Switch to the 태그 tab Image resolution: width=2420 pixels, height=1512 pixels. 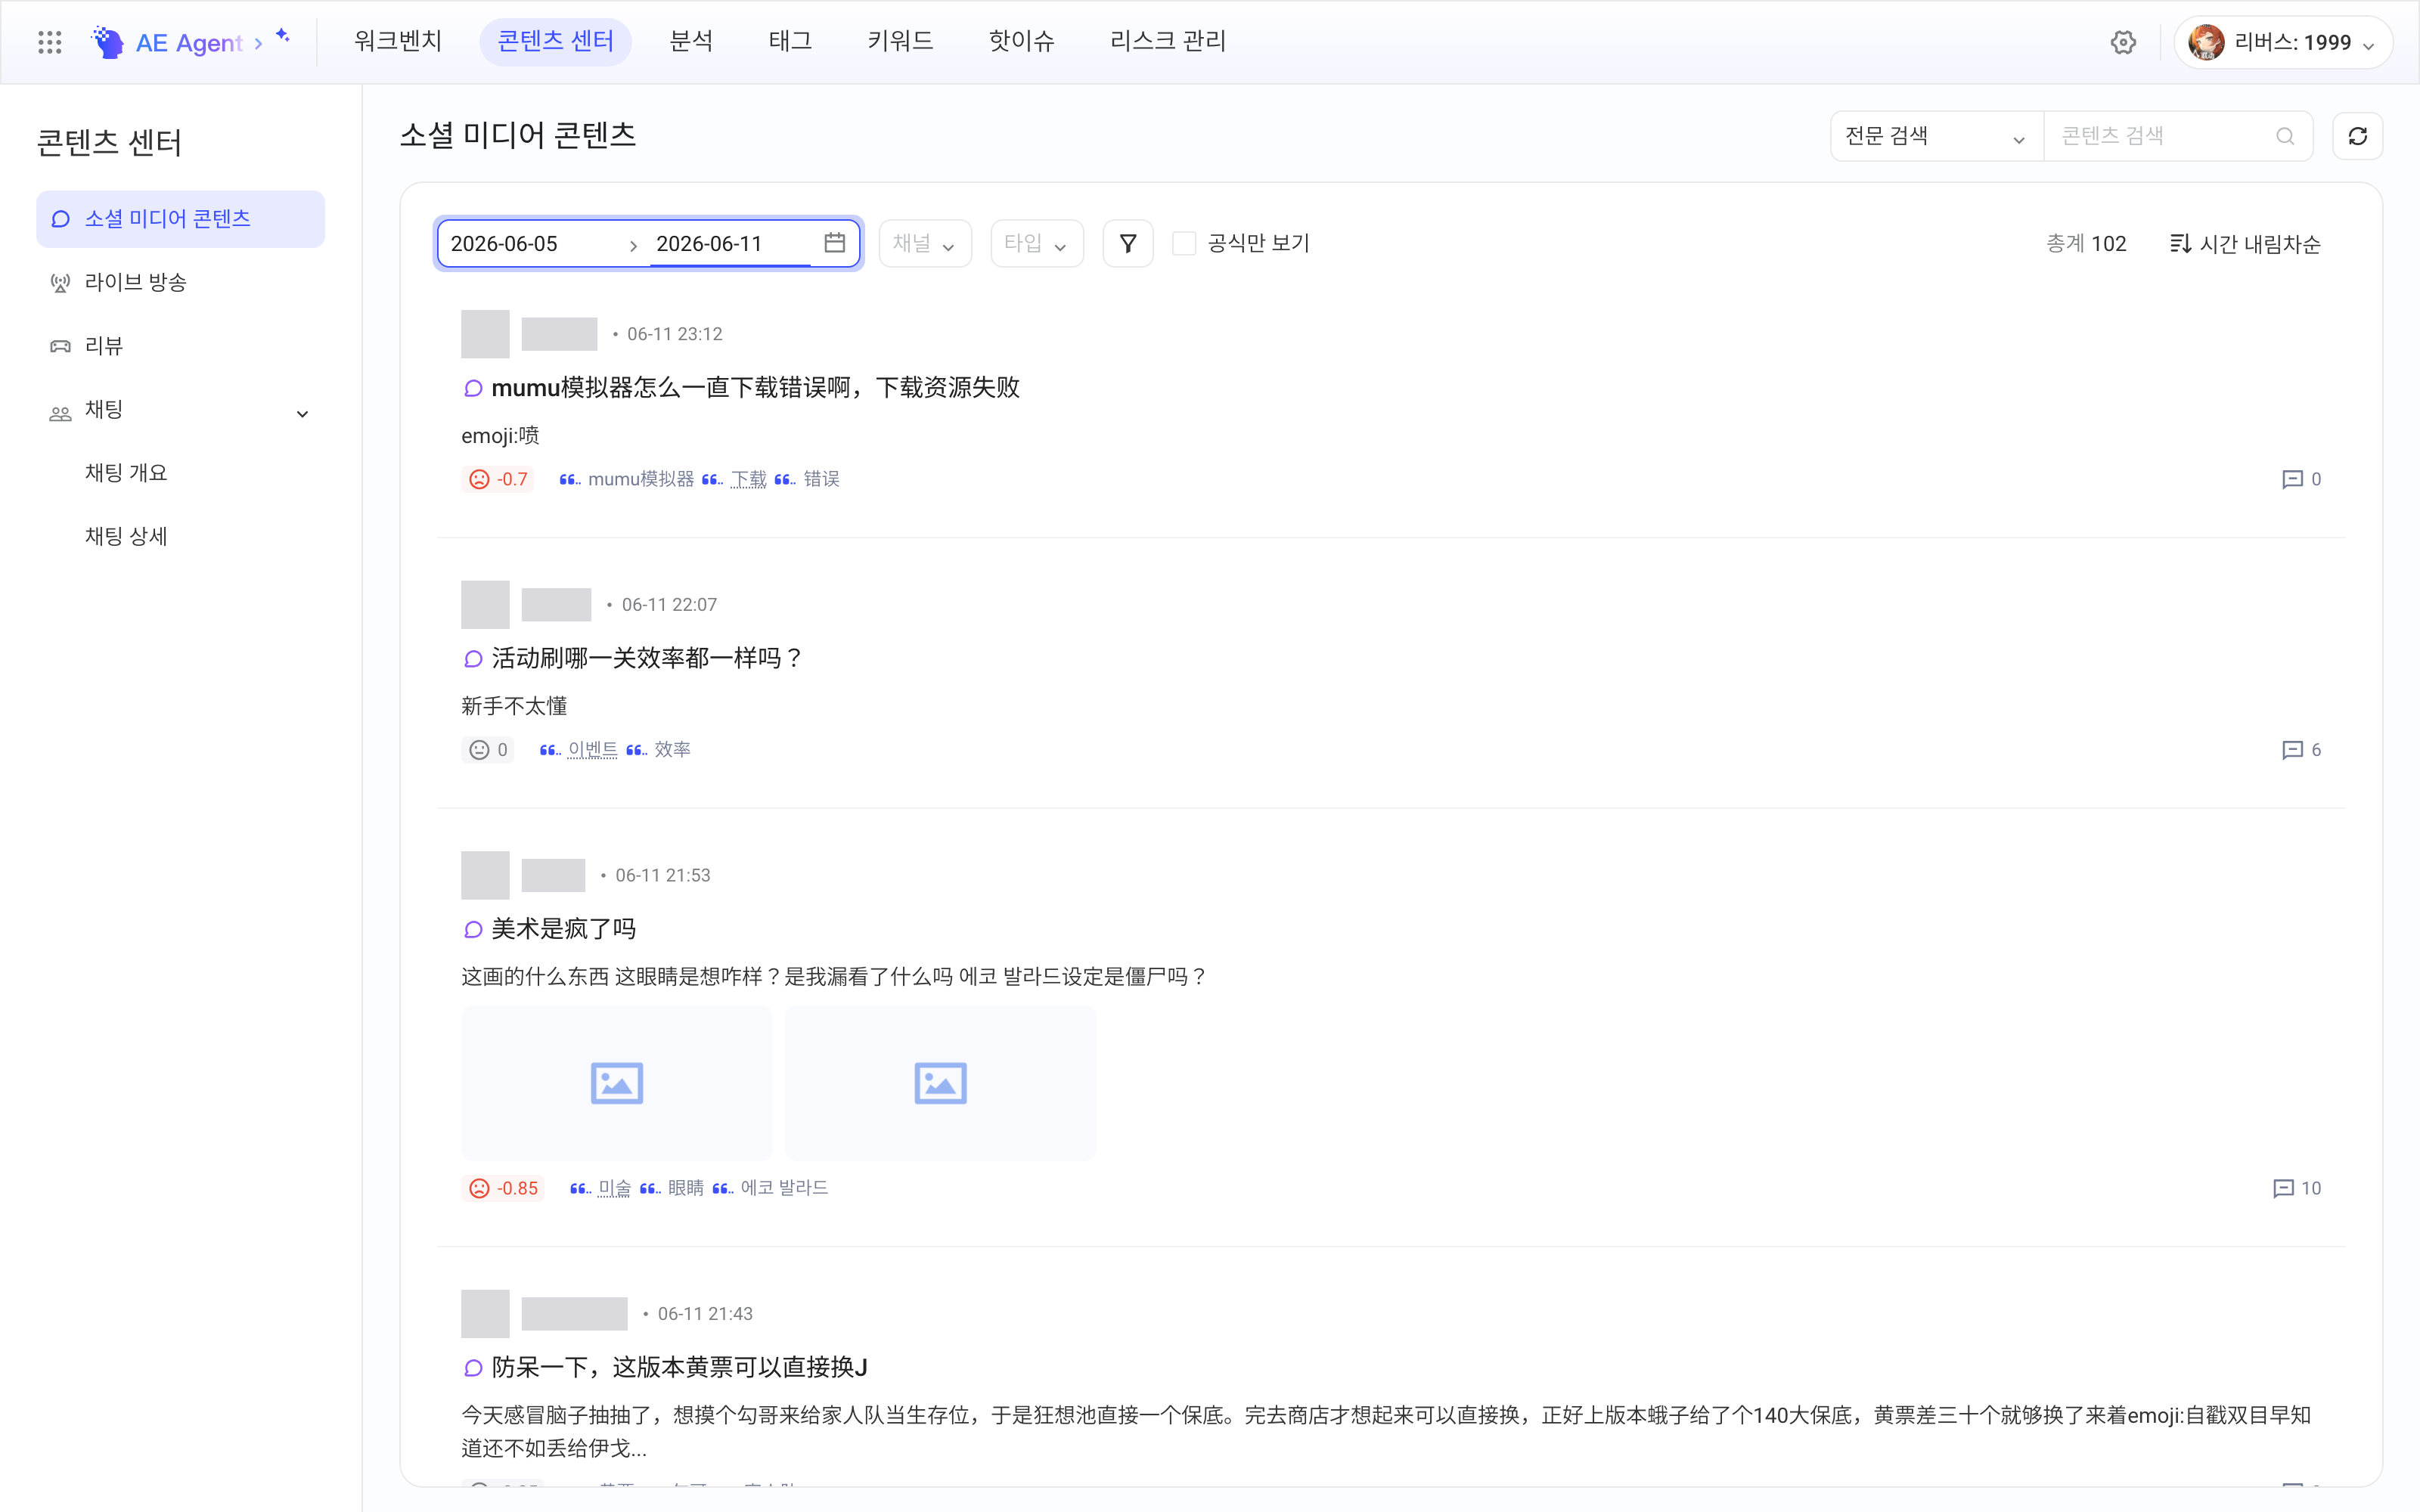790,41
